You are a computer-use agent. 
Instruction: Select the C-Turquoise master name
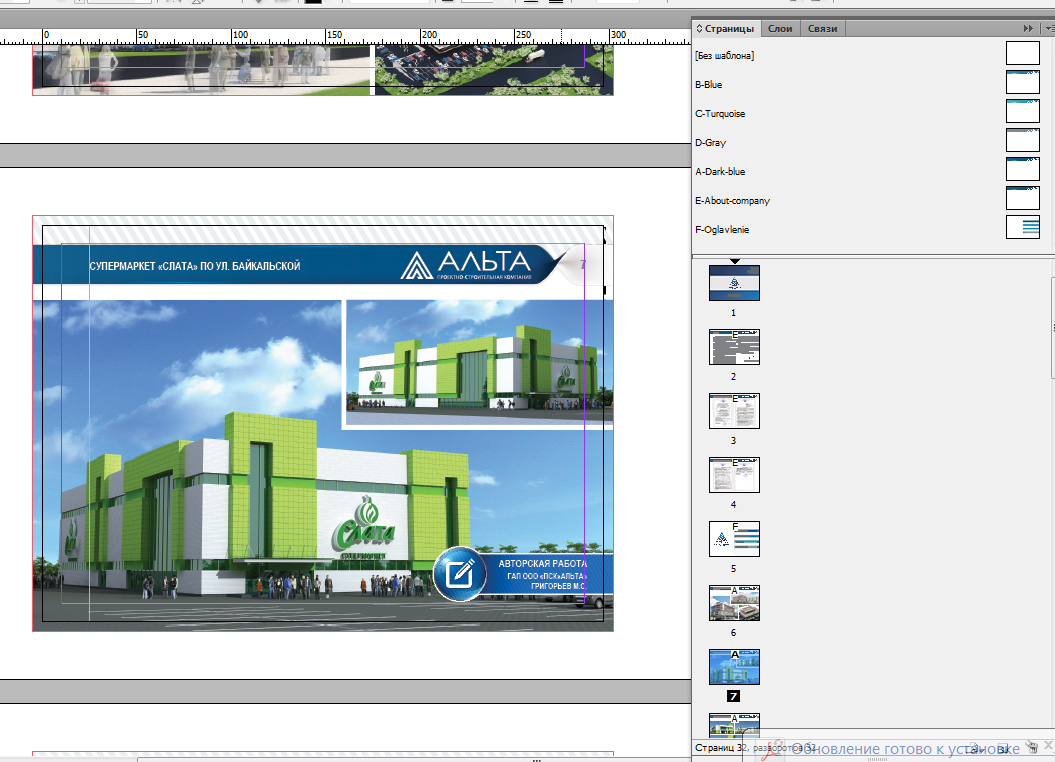[720, 114]
